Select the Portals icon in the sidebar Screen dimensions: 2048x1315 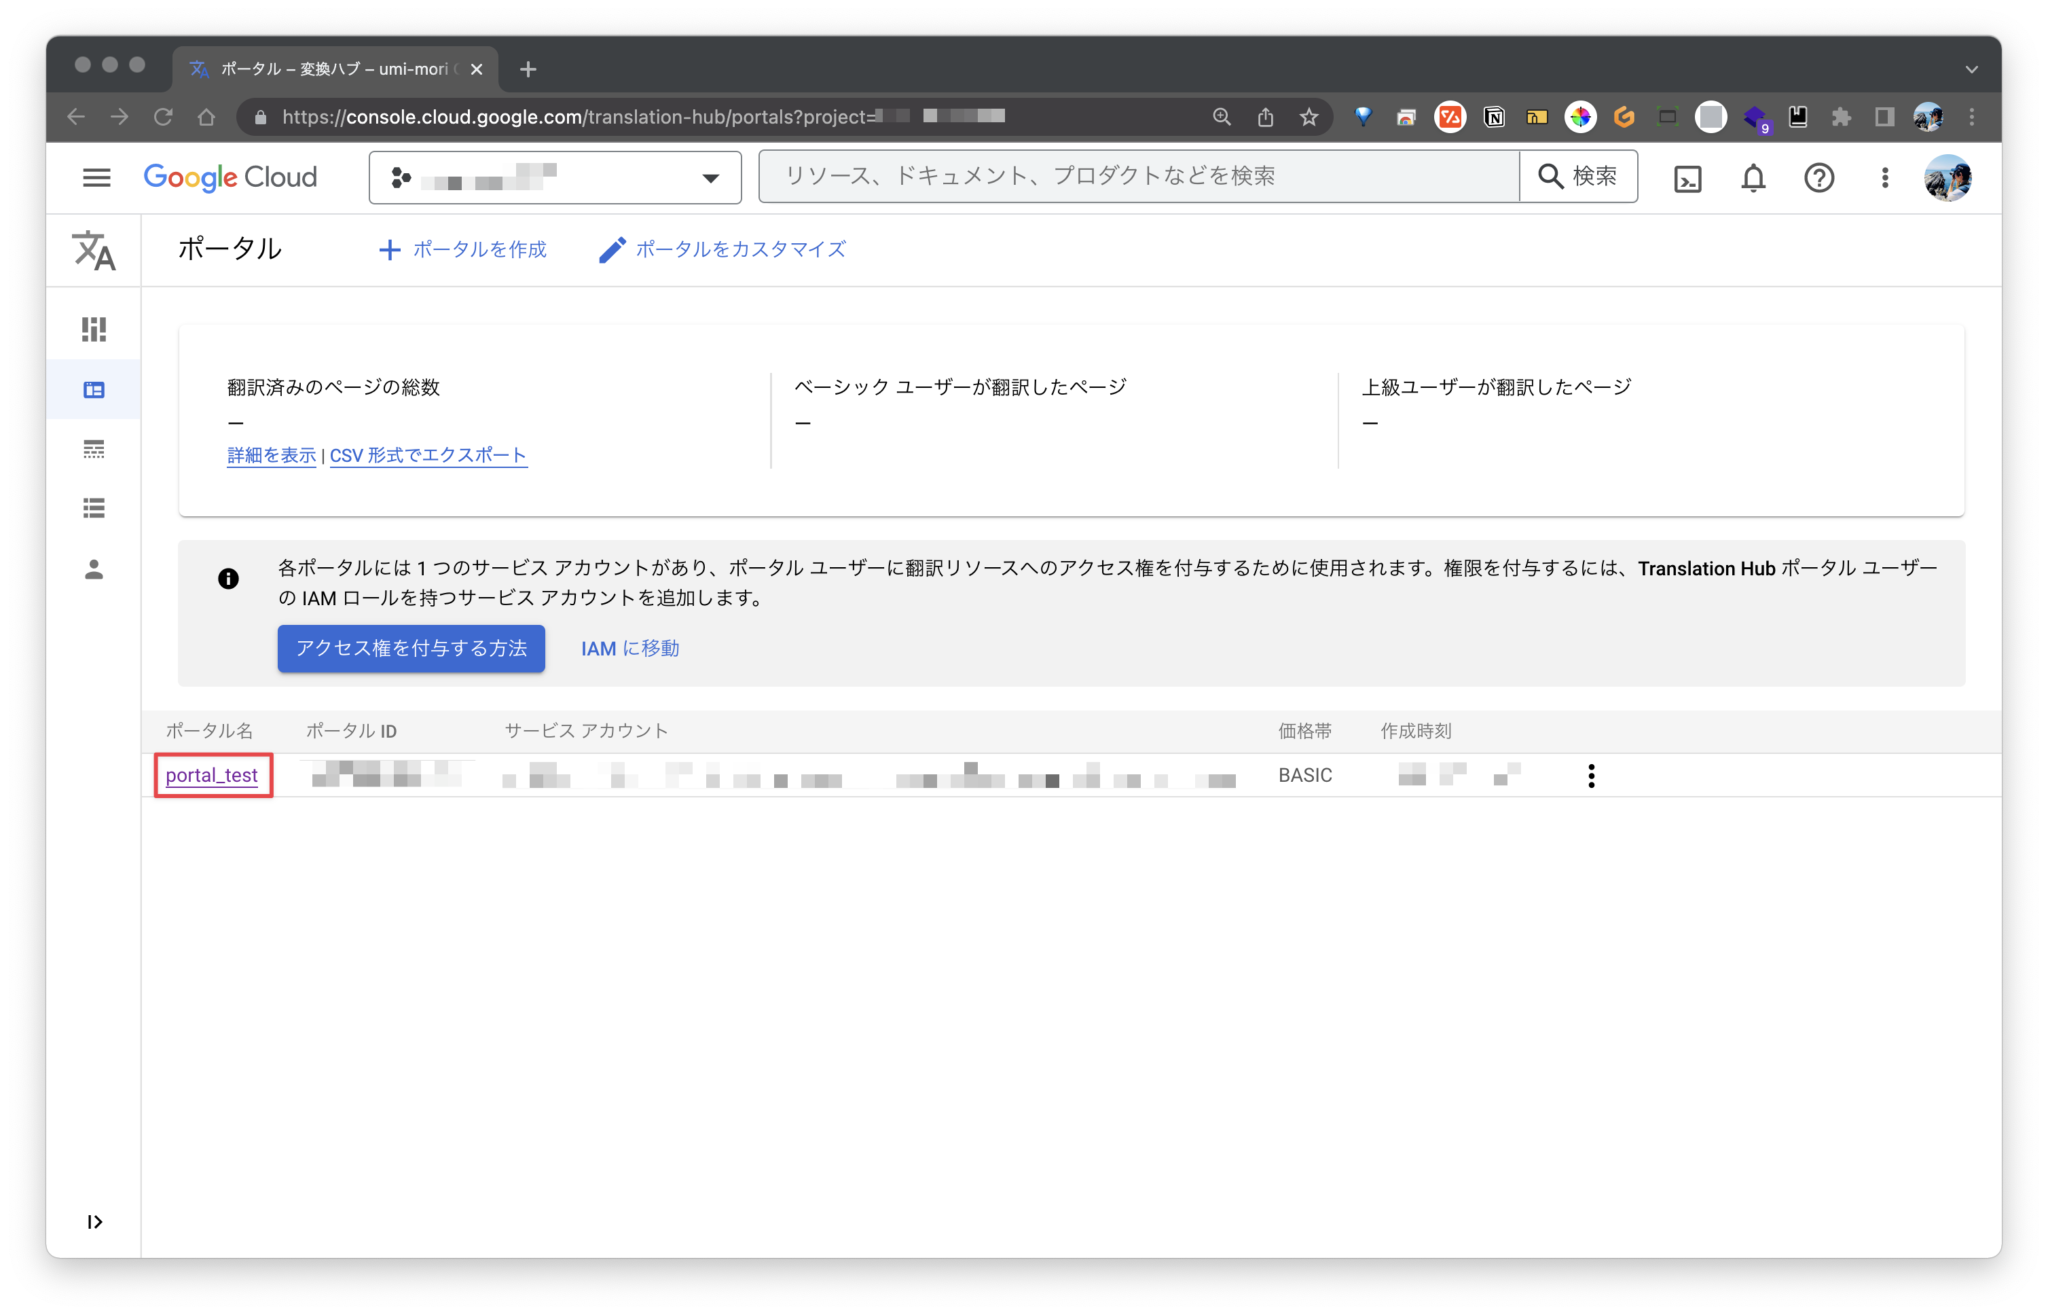93,389
